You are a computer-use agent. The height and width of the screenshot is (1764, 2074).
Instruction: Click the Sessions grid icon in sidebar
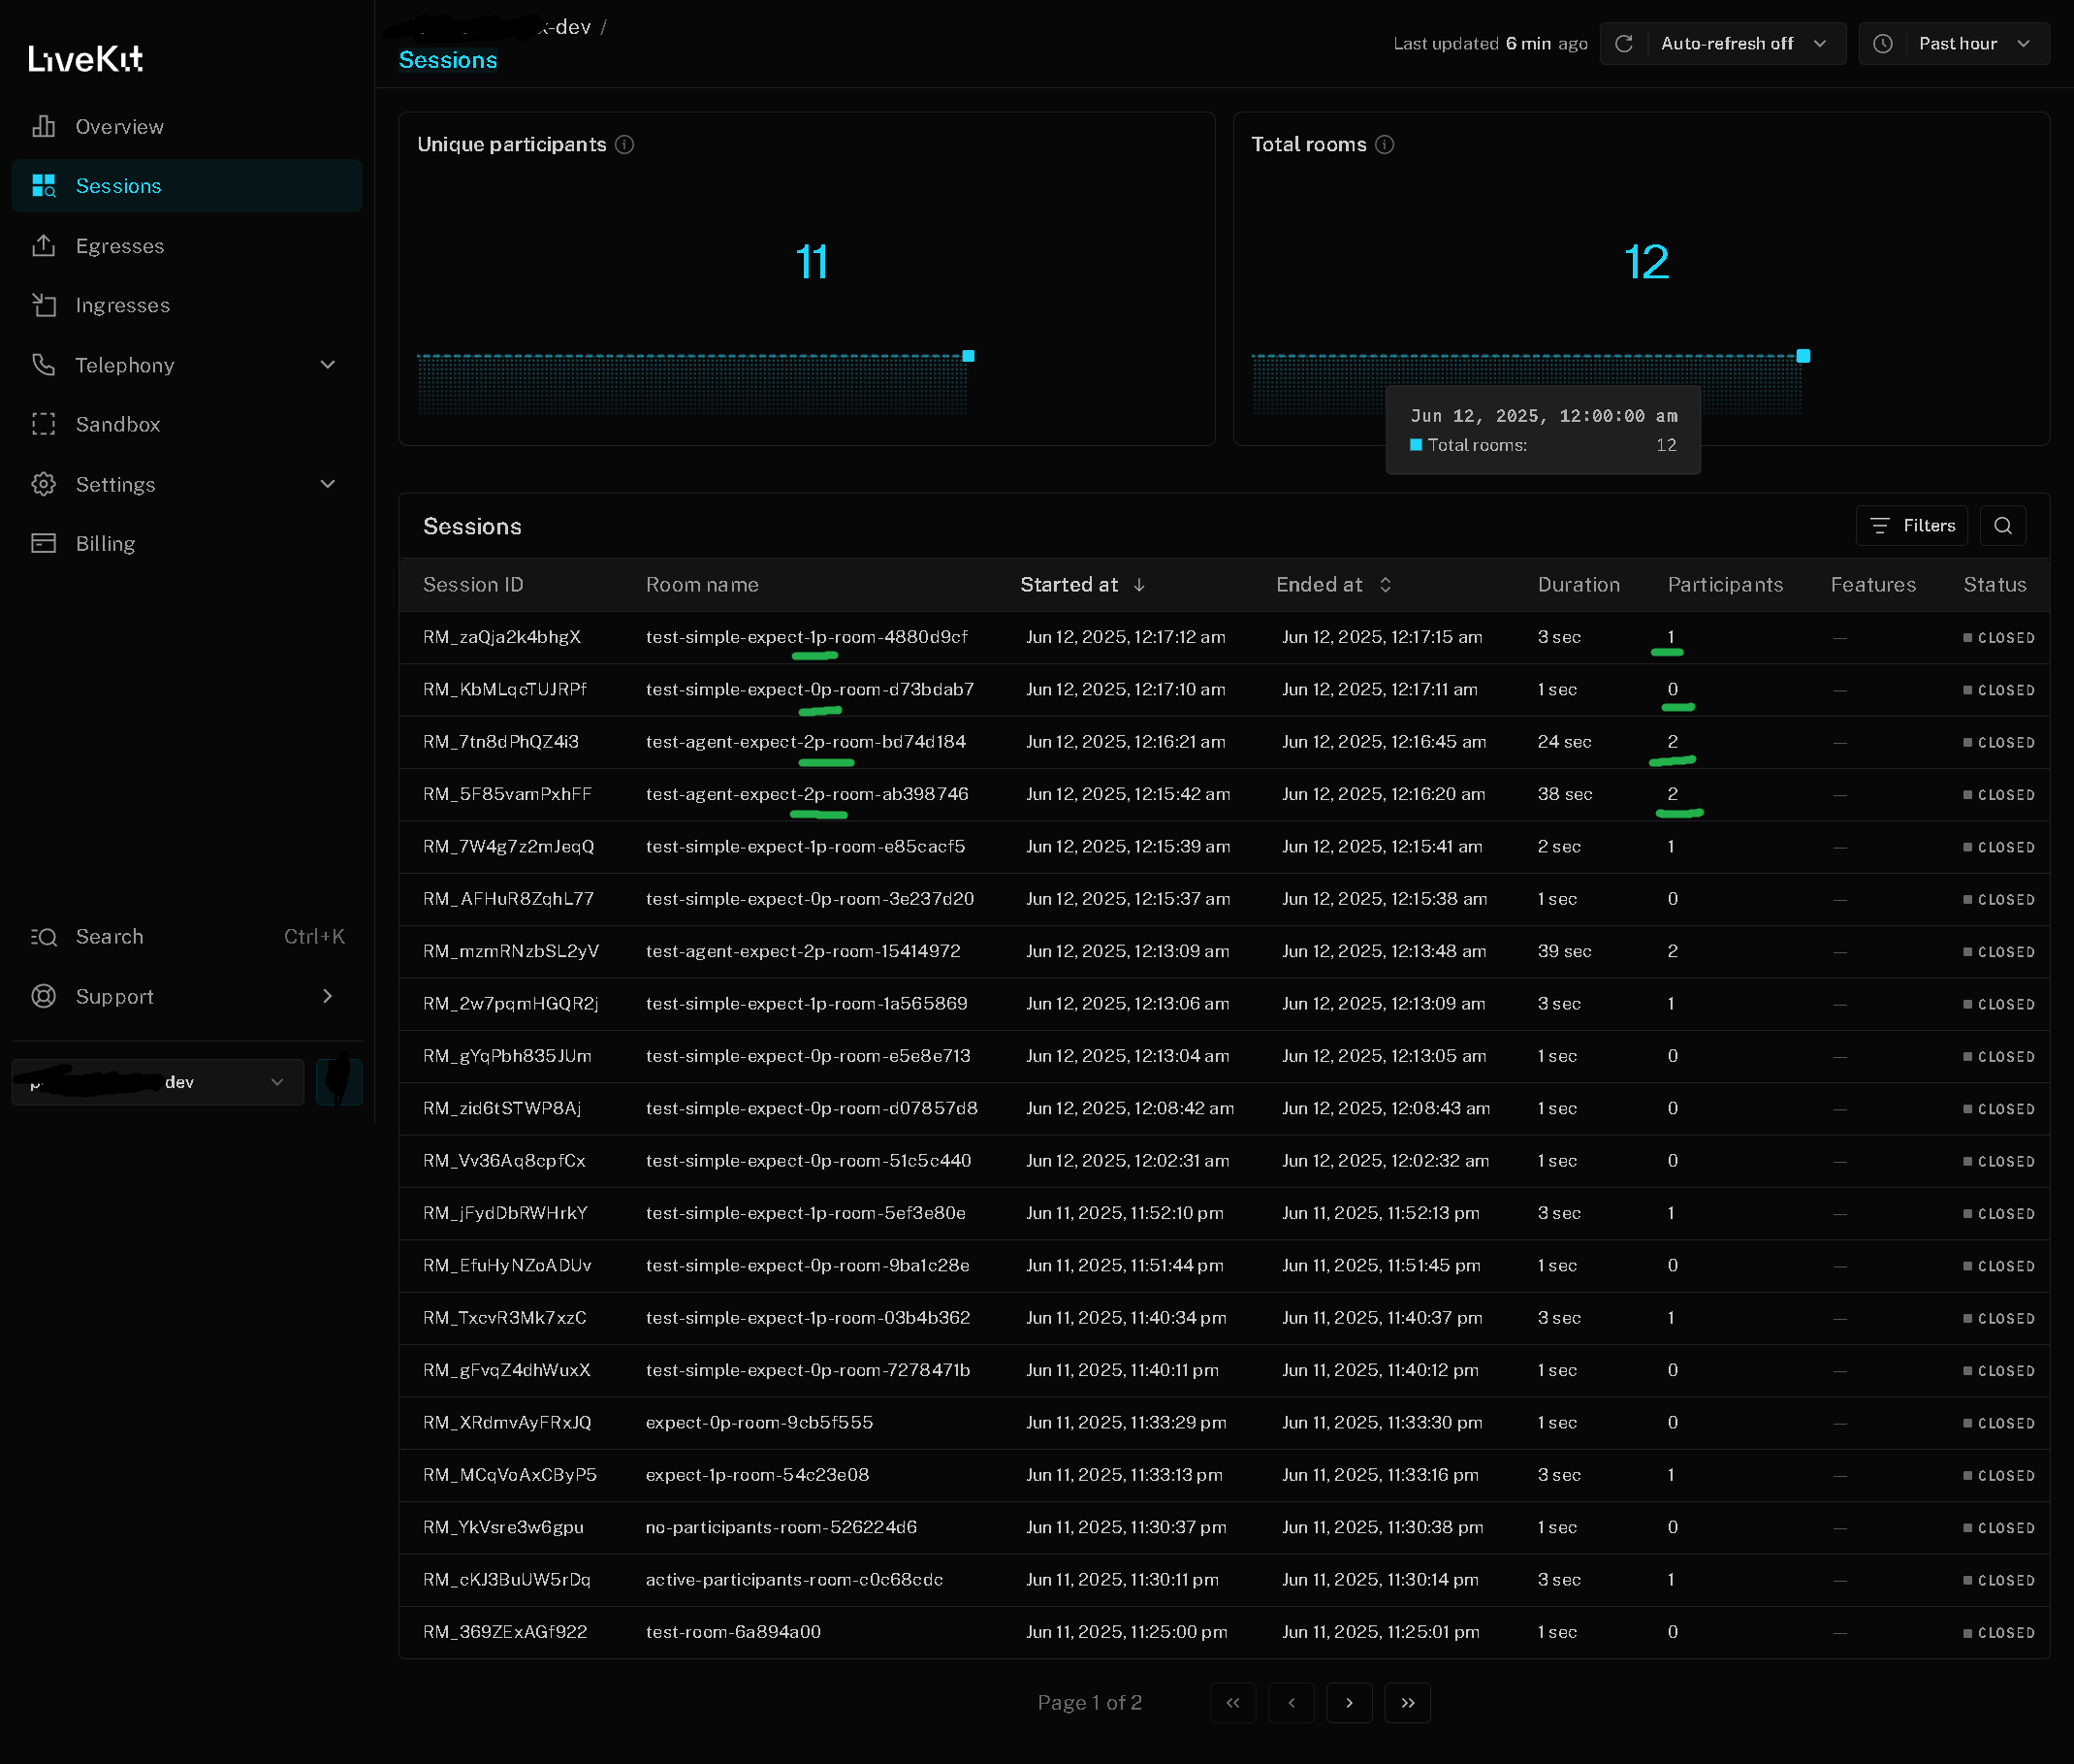(44, 186)
